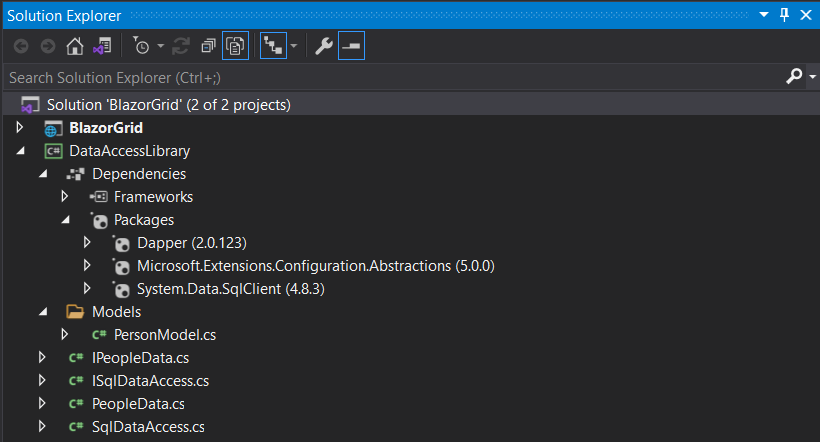Click IPeopleData.cs C# file icon
Image resolution: width=820 pixels, height=442 pixels.
click(x=76, y=357)
